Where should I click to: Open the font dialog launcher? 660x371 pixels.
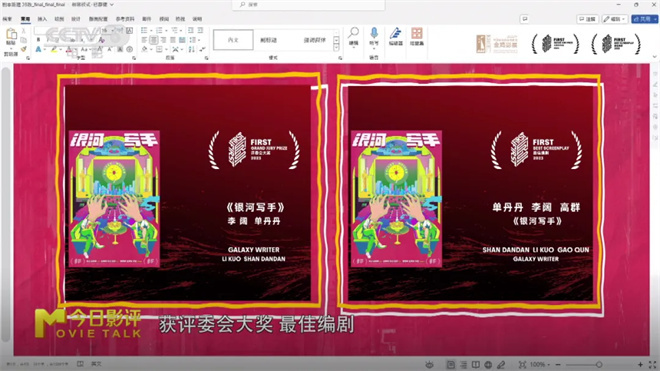click(134, 58)
